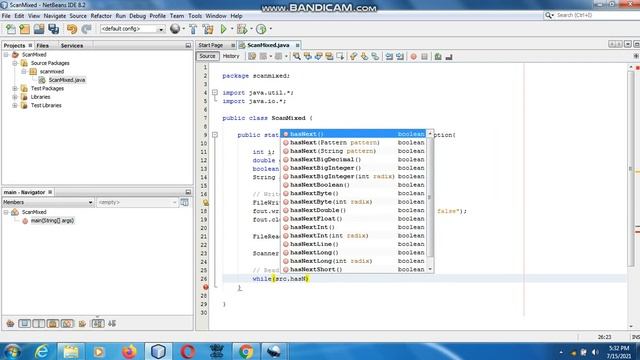The image size is (640, 360).
Task: Select hasNextDouble() in the completion list
Action: [x=354, y=210]
